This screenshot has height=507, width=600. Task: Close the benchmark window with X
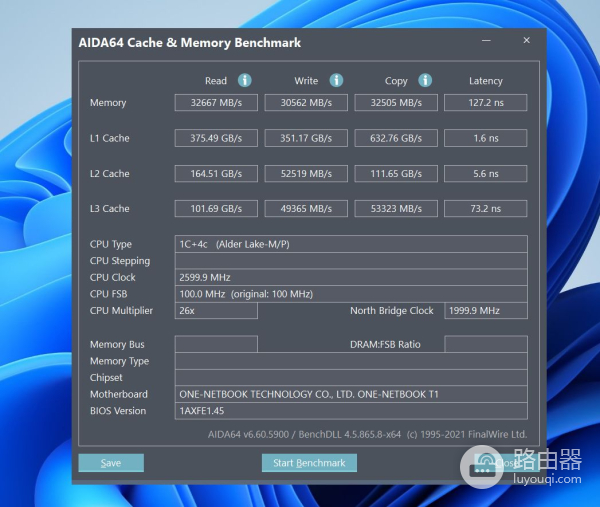pos(526,41)
